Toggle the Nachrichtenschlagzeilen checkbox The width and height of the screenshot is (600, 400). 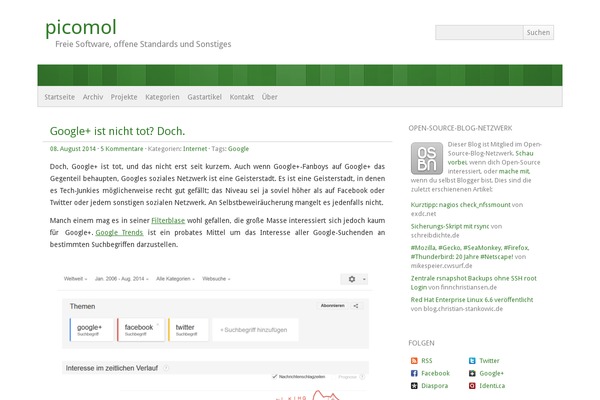point(274,376)
